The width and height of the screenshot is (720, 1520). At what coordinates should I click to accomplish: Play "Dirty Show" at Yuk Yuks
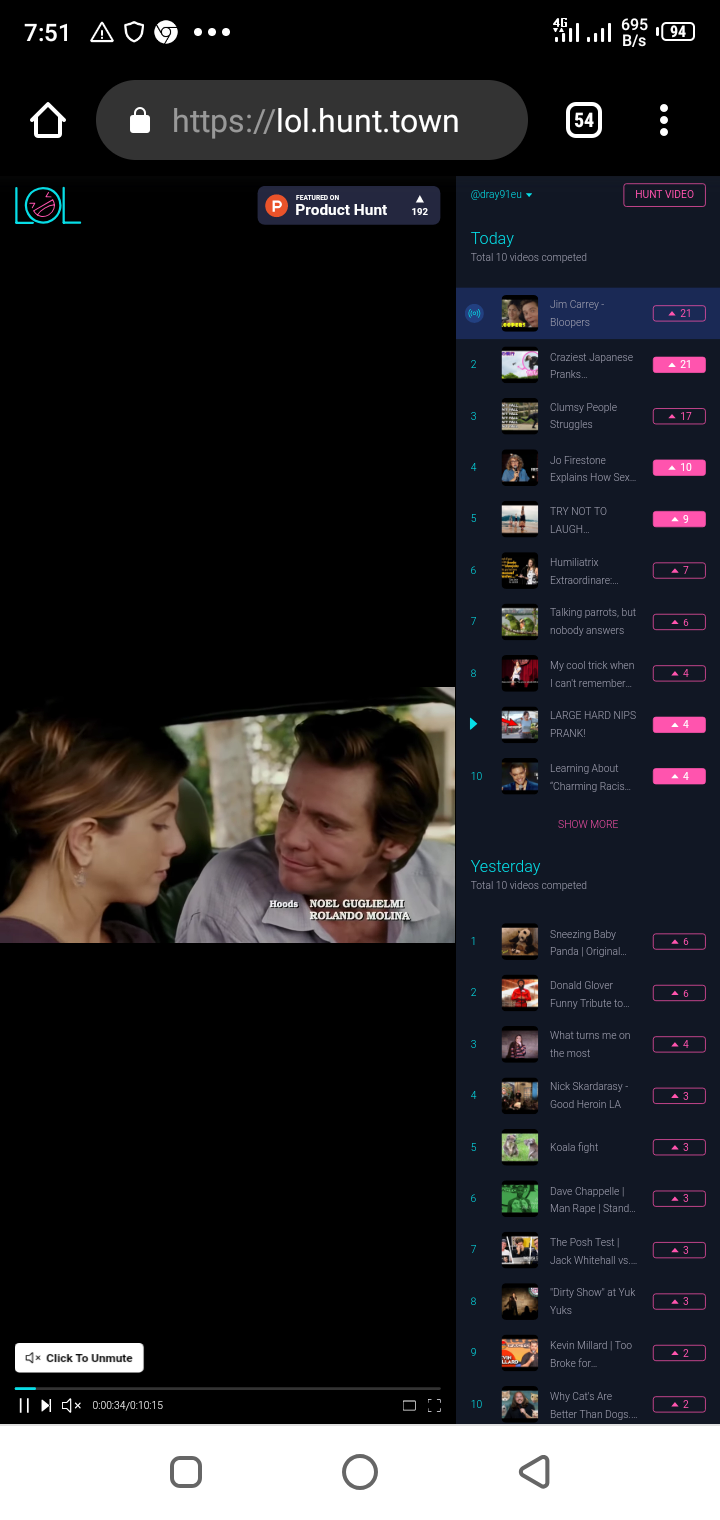592,1301
